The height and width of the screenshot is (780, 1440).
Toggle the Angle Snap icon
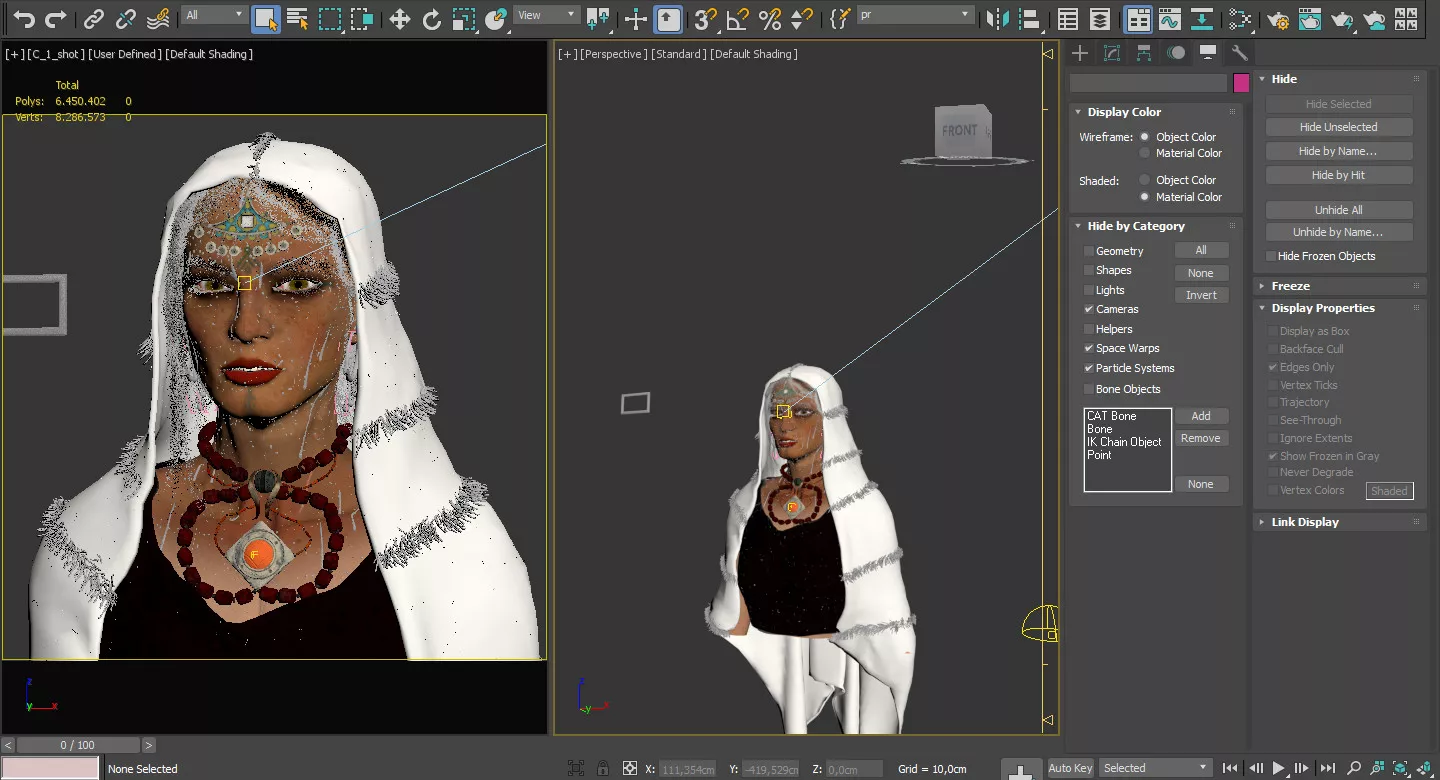(737, 18)
